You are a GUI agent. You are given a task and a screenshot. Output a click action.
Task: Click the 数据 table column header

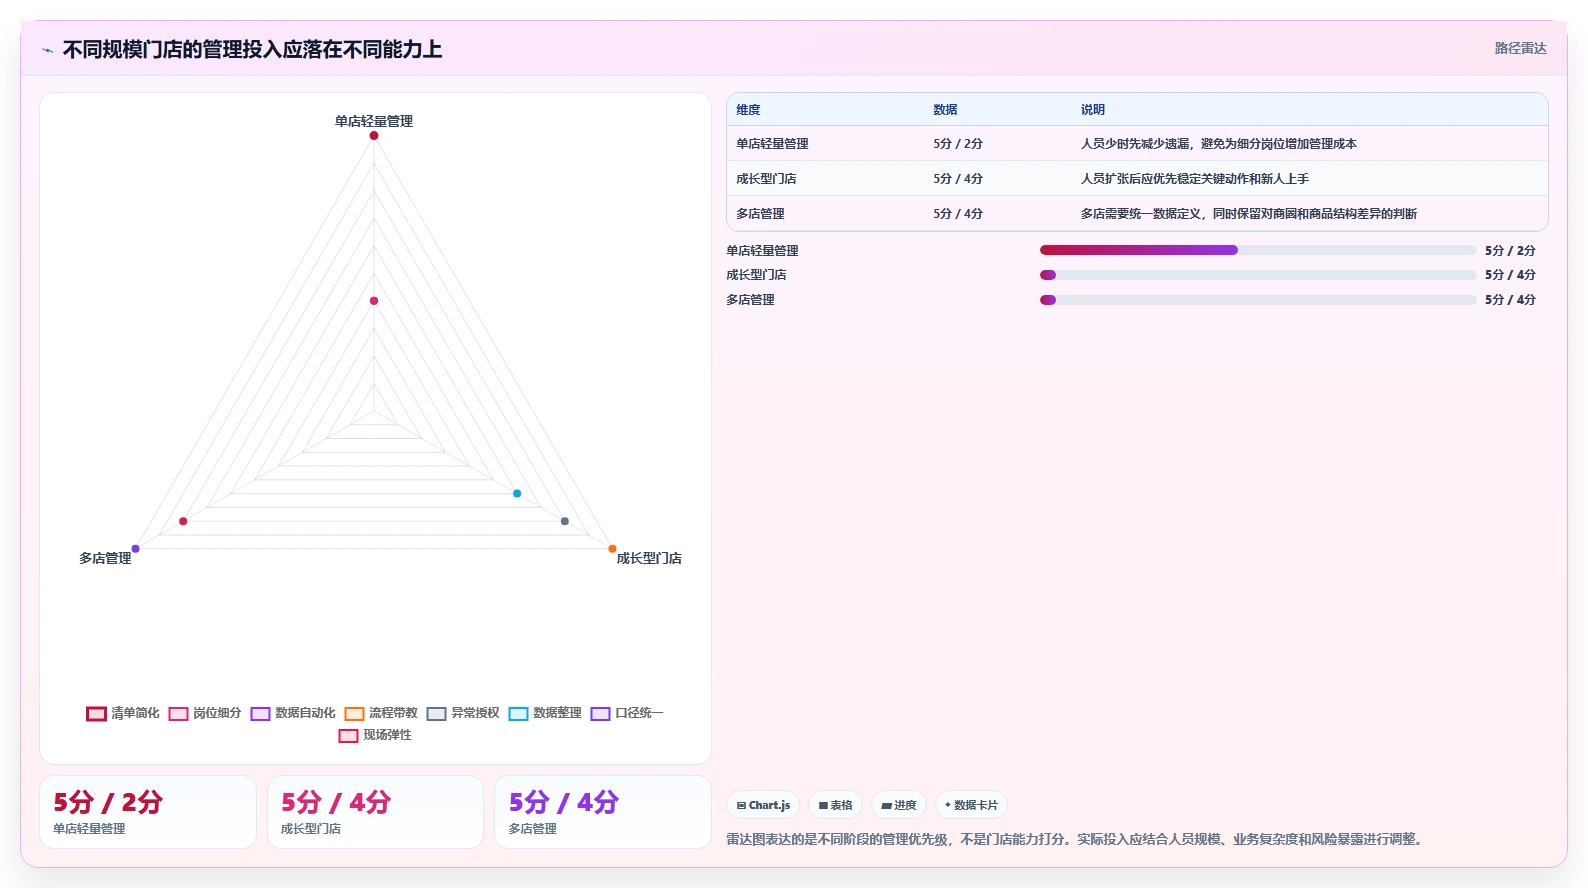[945, 110]
